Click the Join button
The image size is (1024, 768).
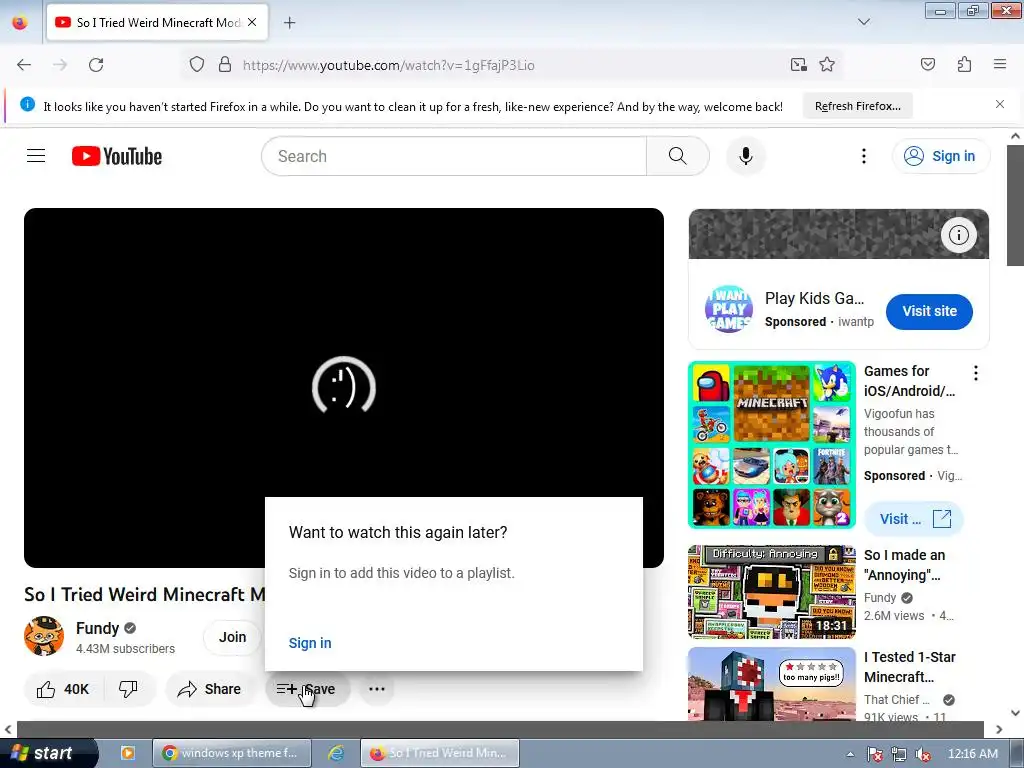(x=232, y=637)
